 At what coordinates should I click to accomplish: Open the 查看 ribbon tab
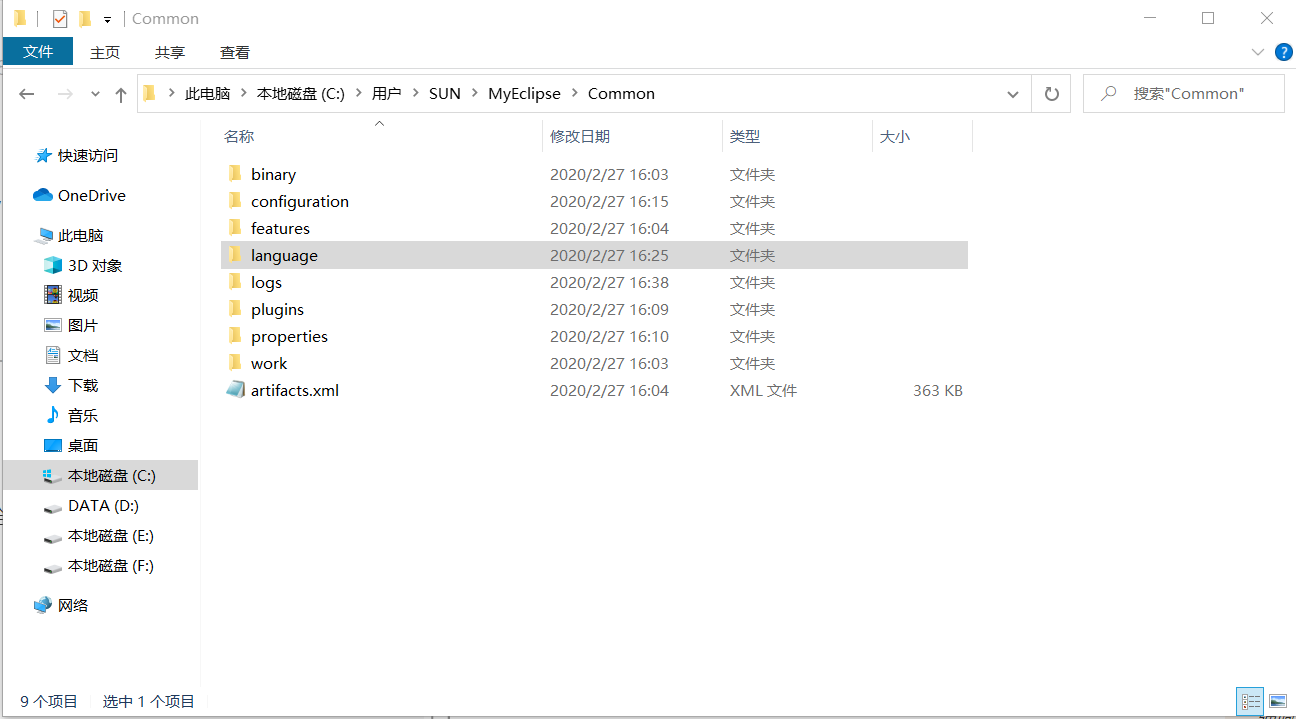[x=235, y=52]
